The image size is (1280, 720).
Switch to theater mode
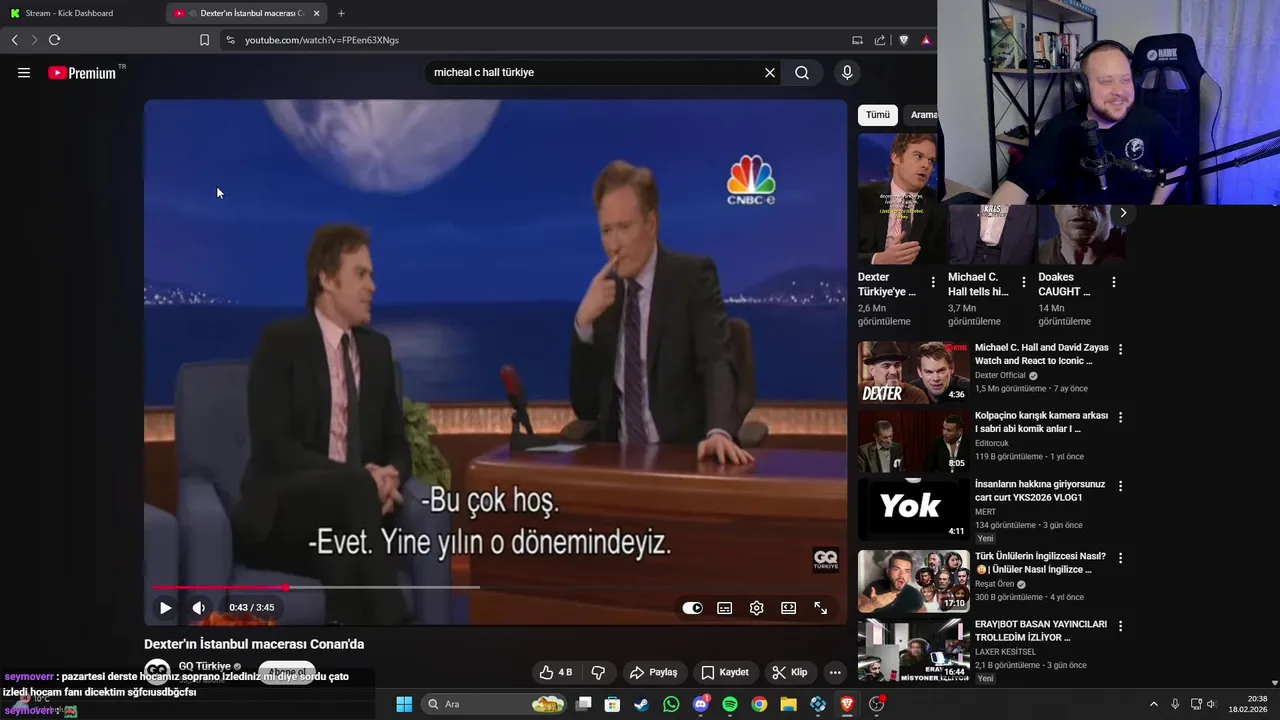pos(789,608)
